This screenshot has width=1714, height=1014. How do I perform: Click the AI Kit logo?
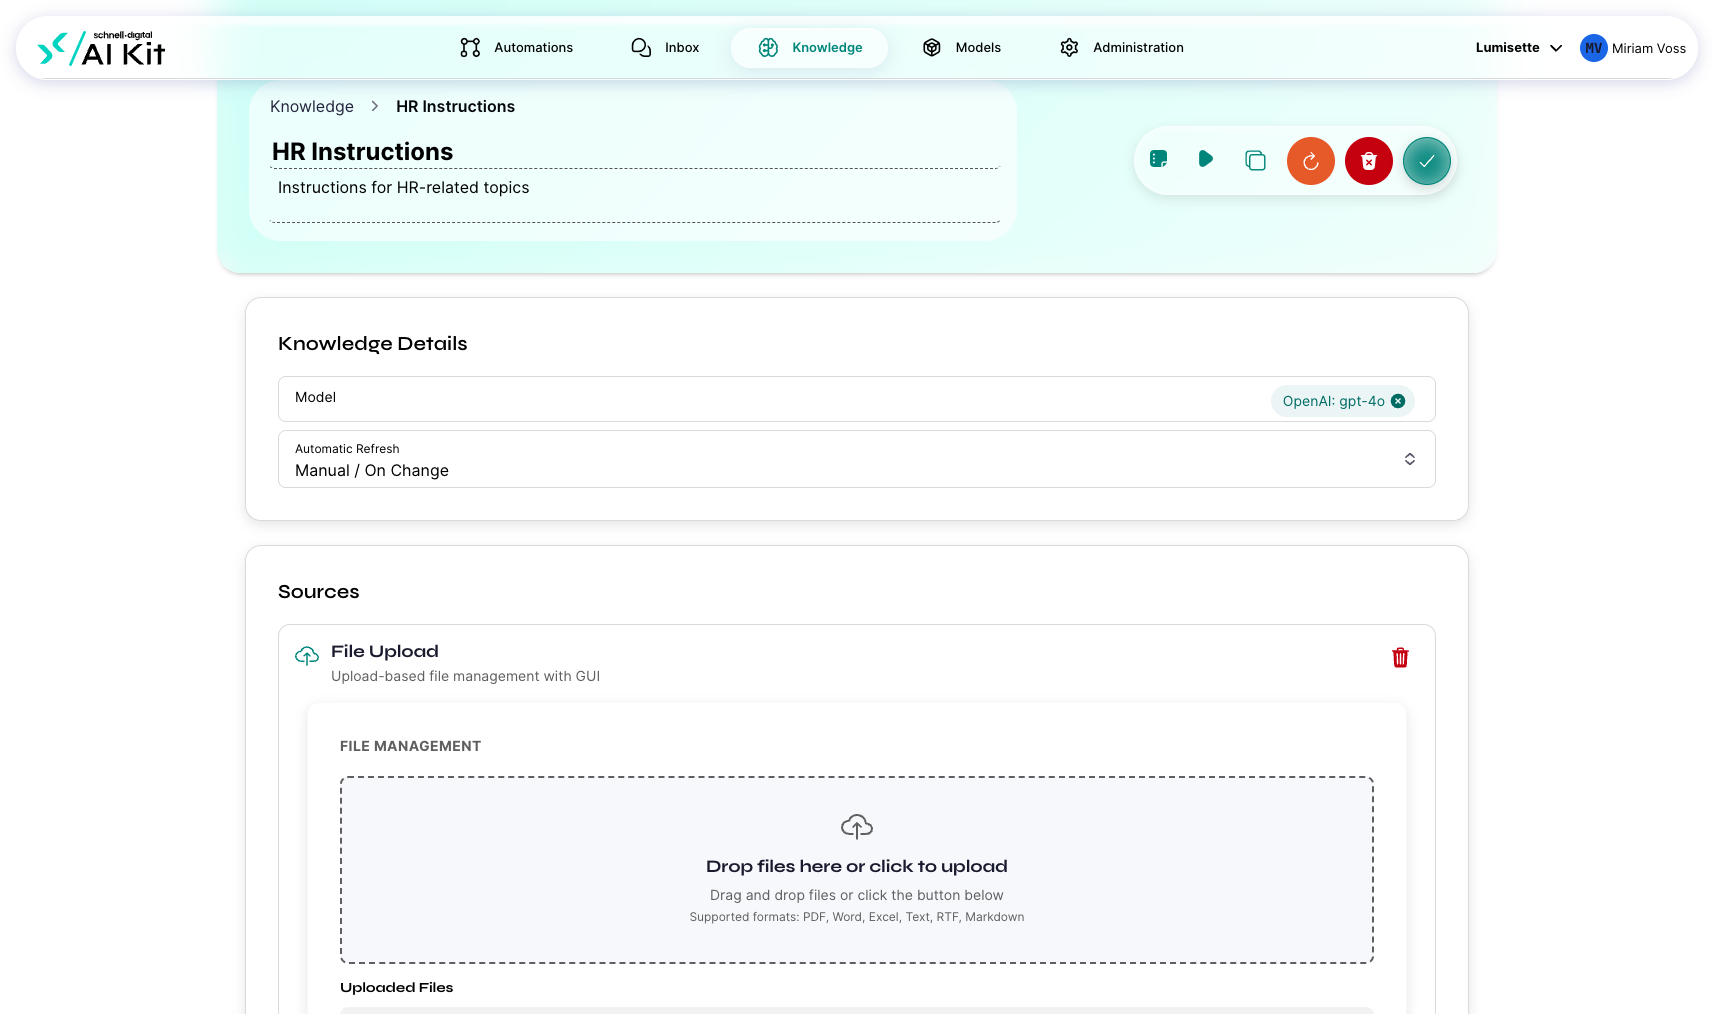[101, 48]
